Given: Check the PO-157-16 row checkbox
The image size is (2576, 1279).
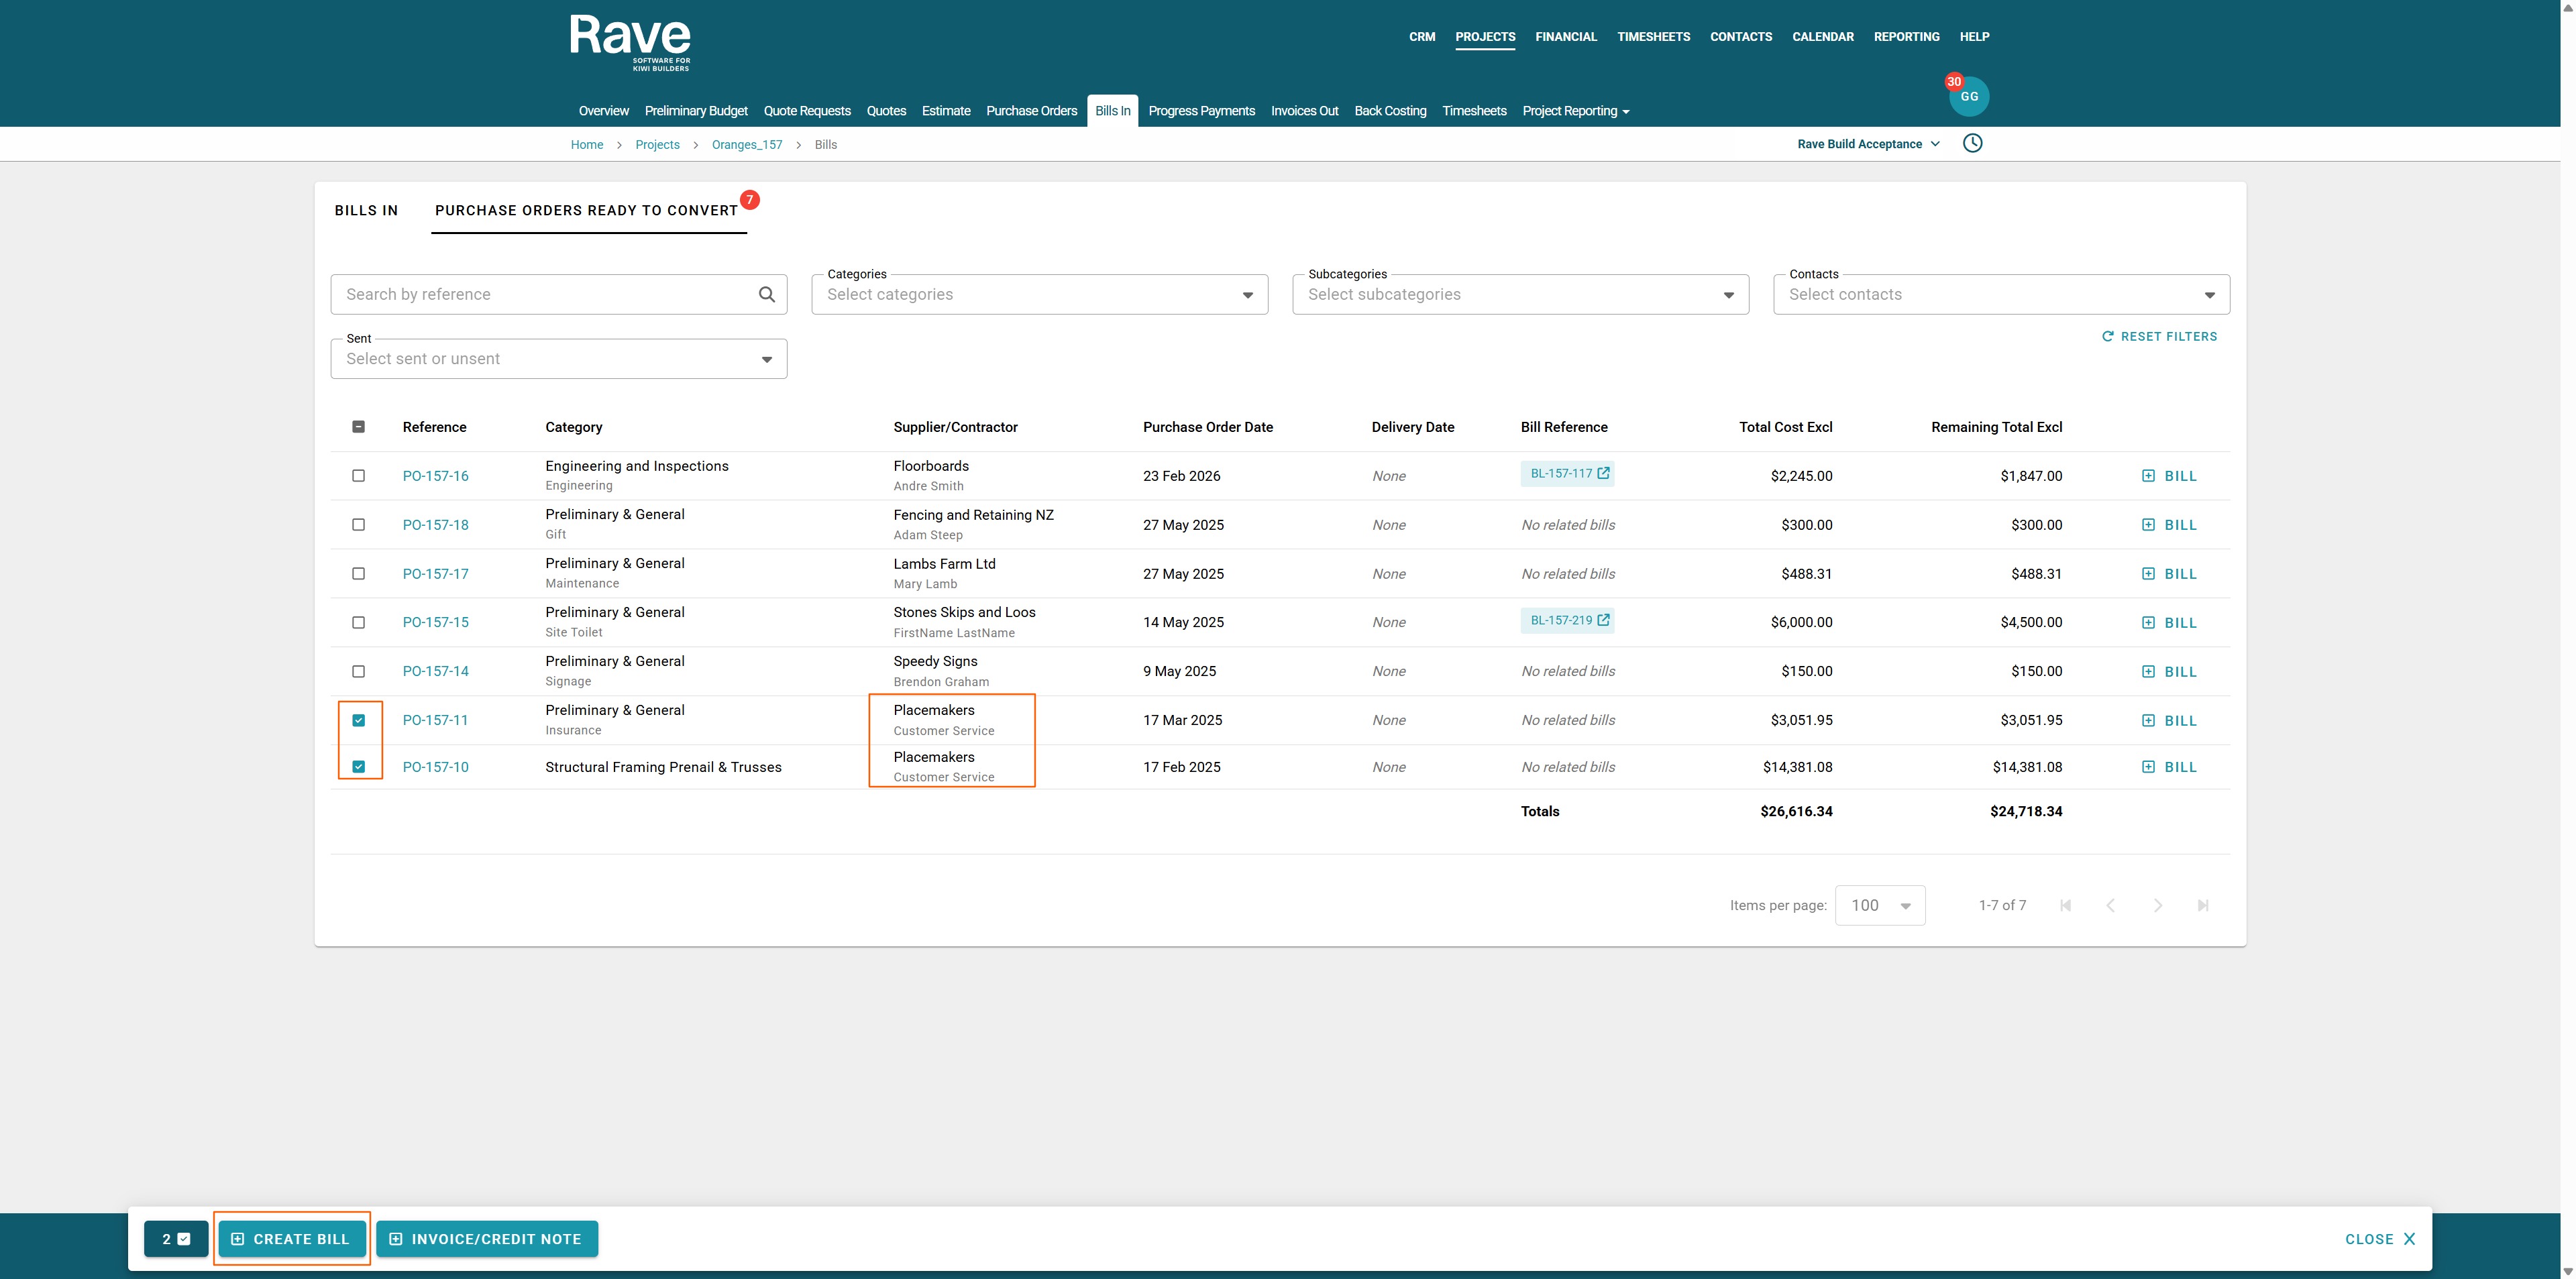Looking at the screenshot, I should coord(359,476).
